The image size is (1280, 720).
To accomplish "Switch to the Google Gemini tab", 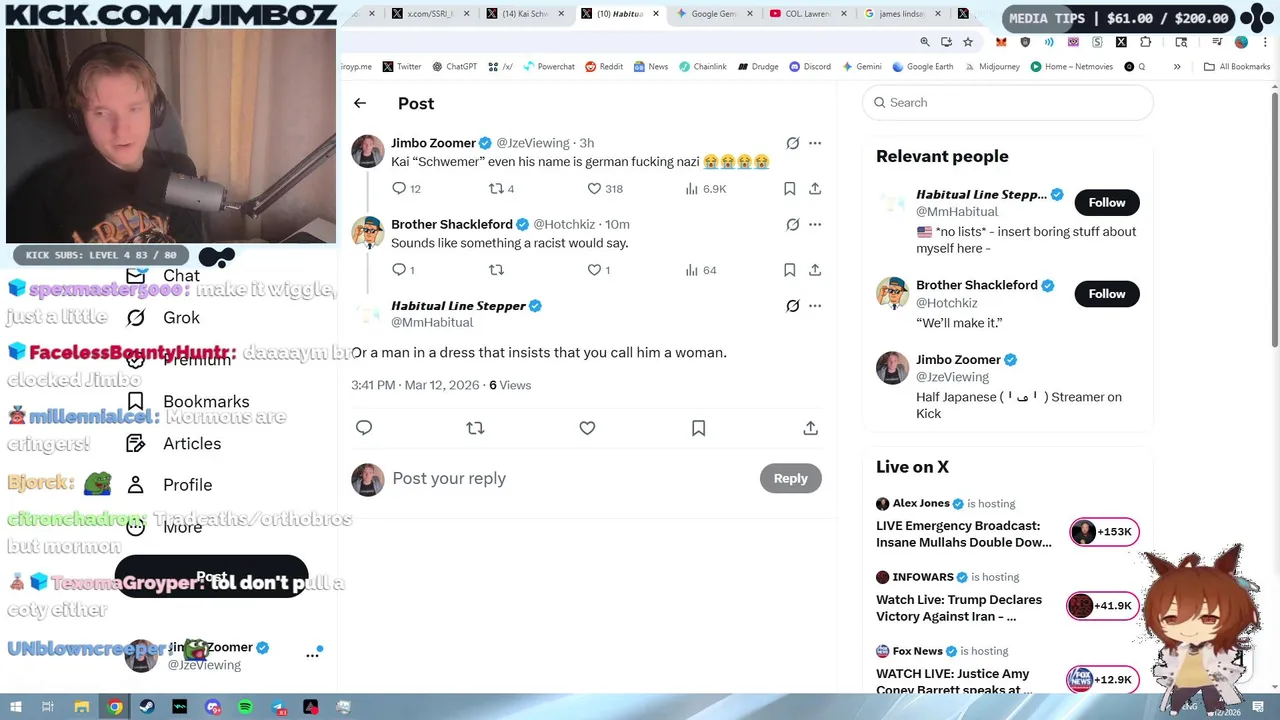I will coord(713,14).
